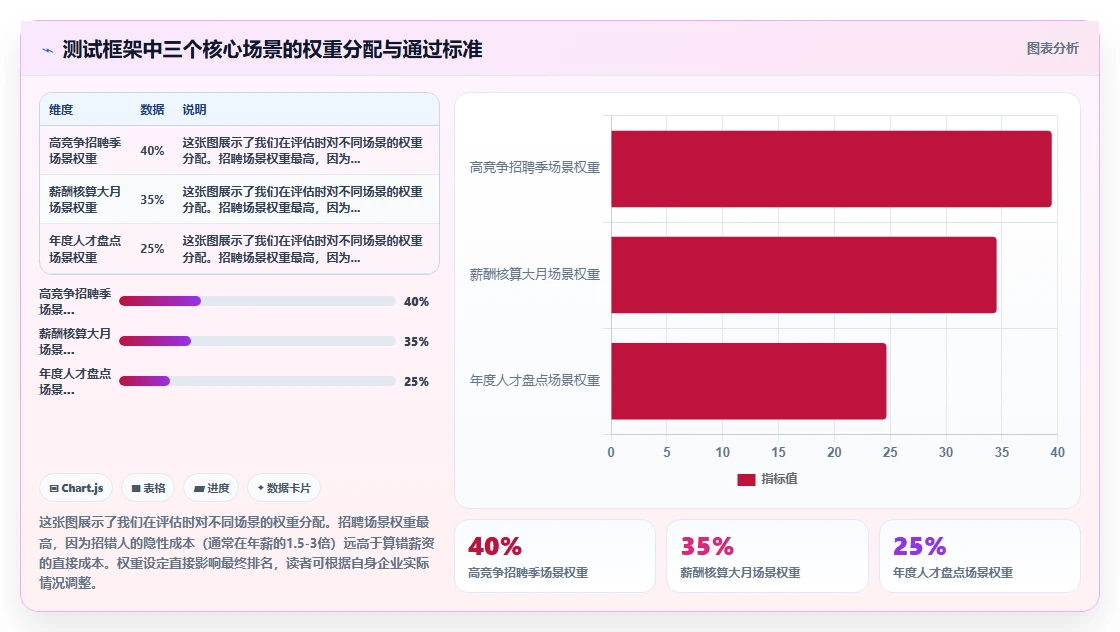Click the 说明 table column header
1120x632 pixels.
[194, 109]
